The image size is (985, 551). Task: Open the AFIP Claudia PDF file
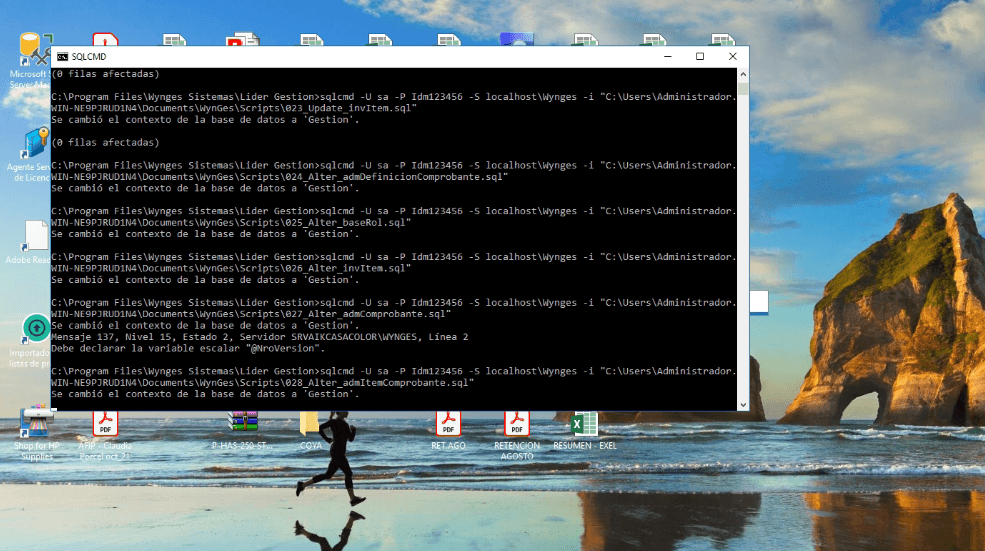click(x=105, y=425)
